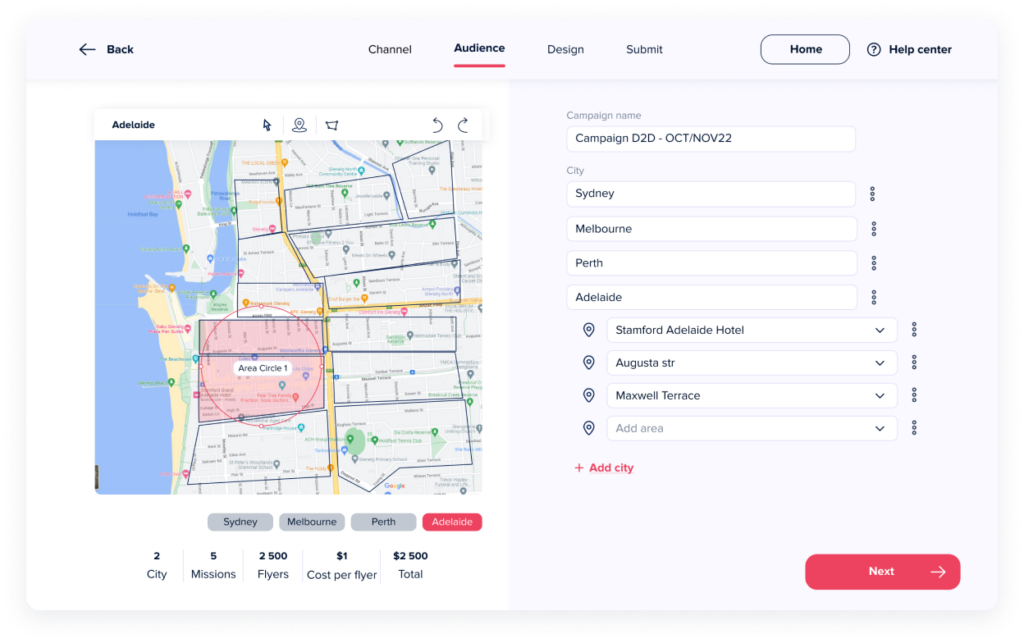
Task: Click the Home button
Action: pyautogui.click(x=805, y=50)
